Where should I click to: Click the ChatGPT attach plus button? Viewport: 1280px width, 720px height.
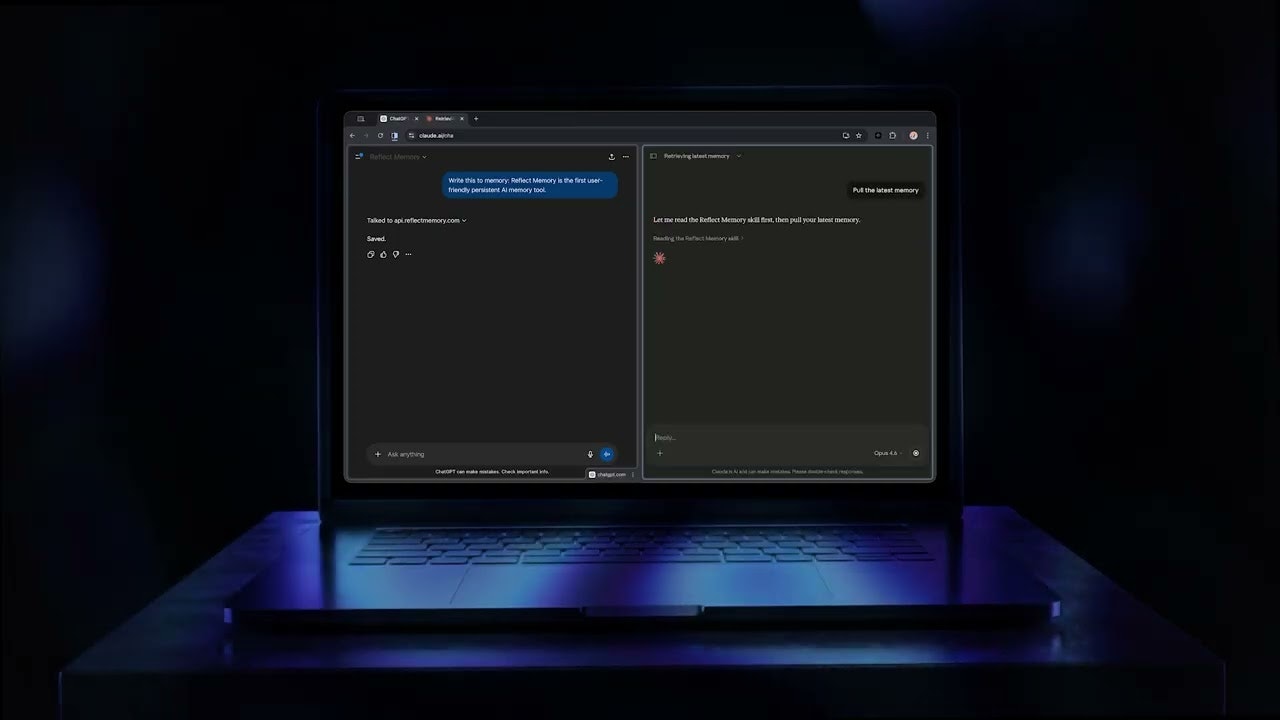378,454
